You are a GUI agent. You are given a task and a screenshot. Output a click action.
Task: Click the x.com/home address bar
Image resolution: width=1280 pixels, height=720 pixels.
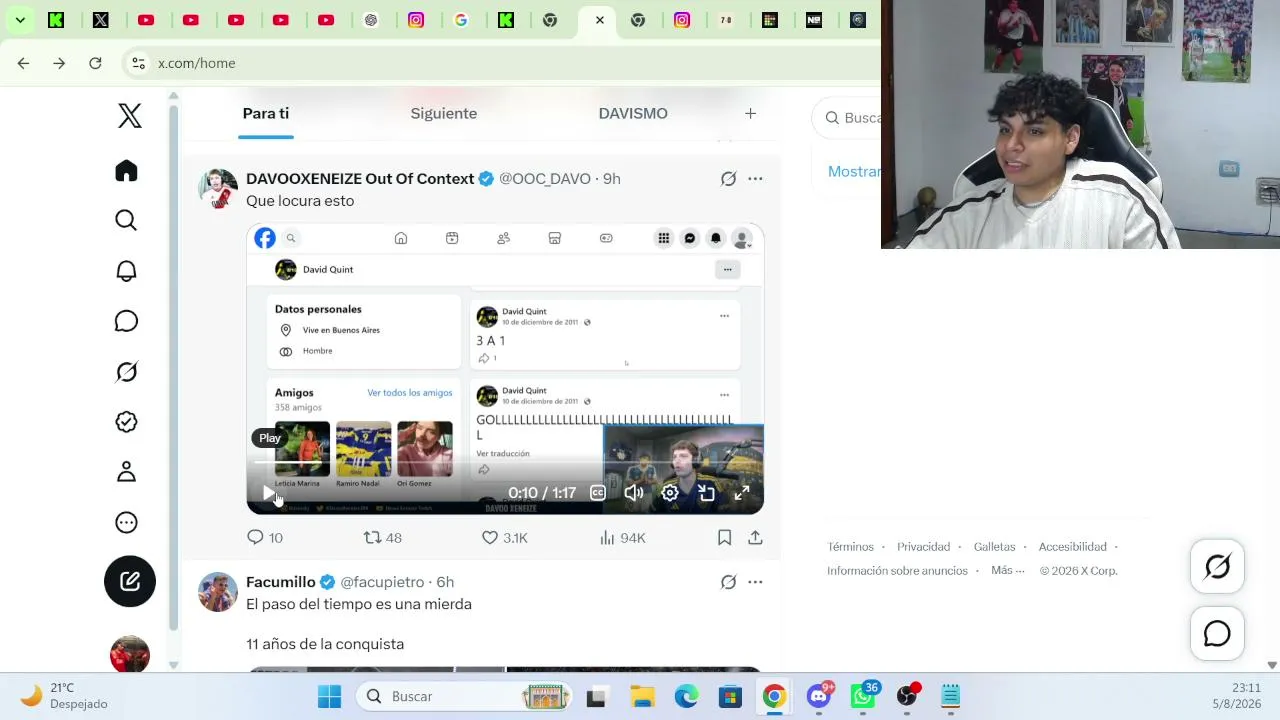(500, 63)
